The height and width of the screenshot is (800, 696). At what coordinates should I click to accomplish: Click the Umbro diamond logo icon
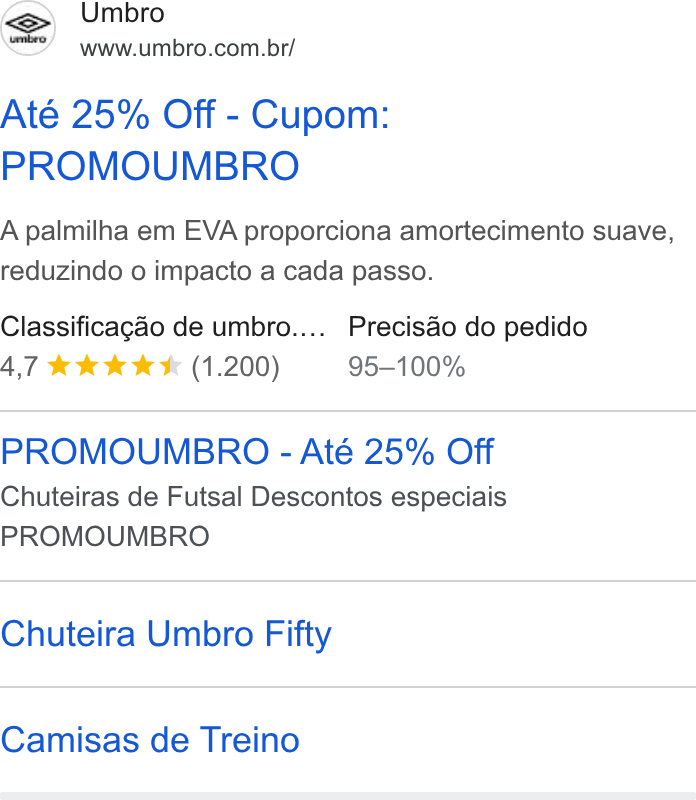[x=28, y=28]
